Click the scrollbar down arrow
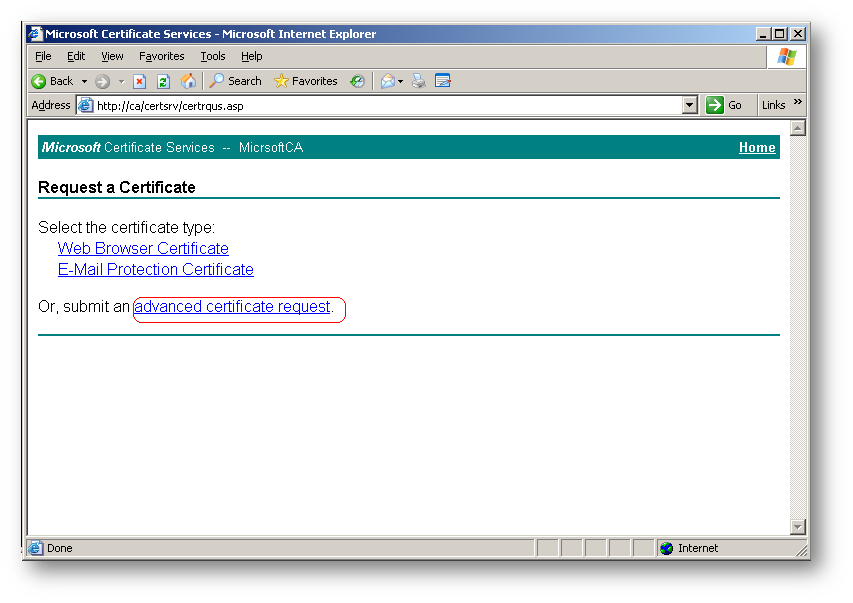The width and height of the screenshot is (853, 603). [x=798, y=527]
